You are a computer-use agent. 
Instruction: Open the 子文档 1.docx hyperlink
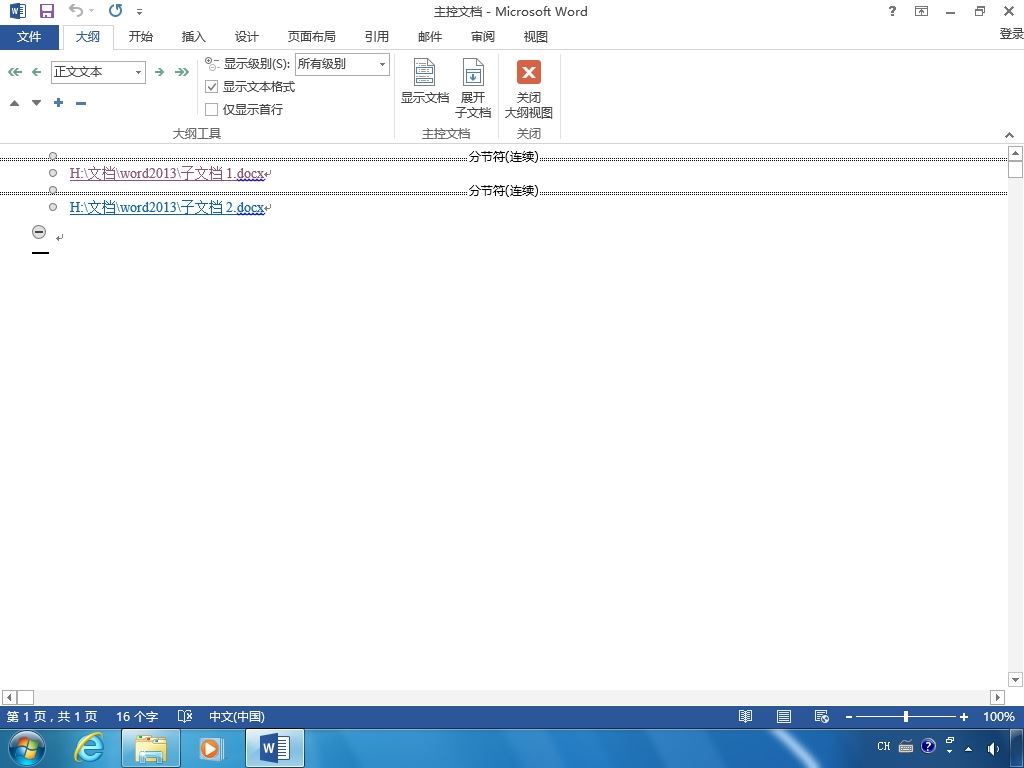(x=167, y=174)
